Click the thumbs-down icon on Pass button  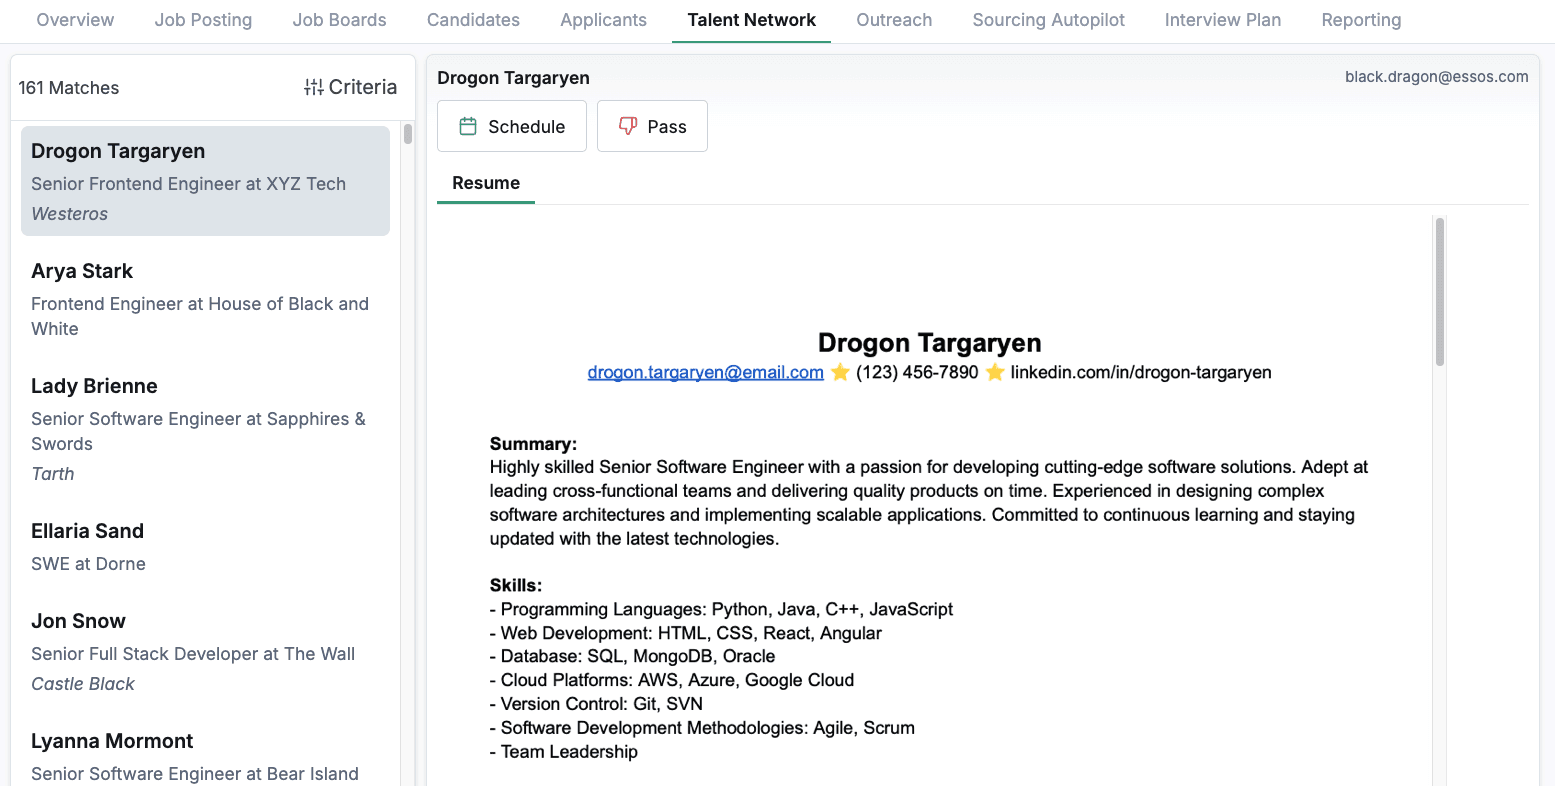[628, 126]
